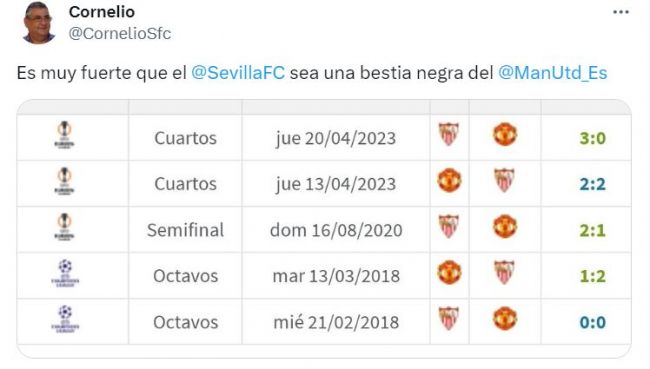This screenshot has height=369, width=650.
Task: Click the date mar 13/03/2018
Action: [x=336, y=276]
